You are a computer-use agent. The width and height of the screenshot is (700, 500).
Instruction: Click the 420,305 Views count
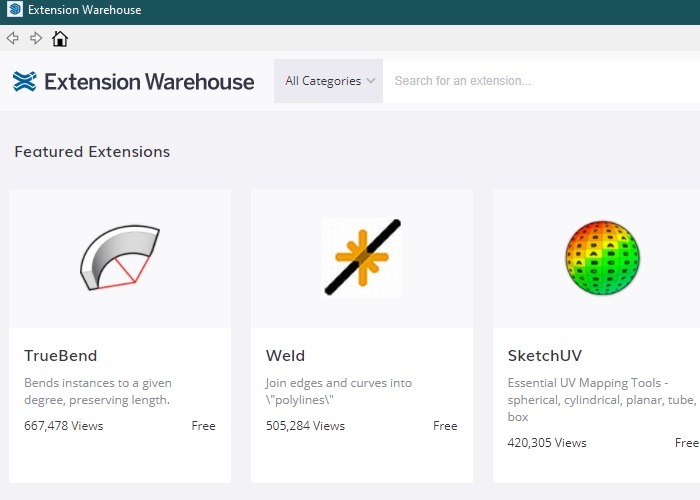tap(547, 443)
